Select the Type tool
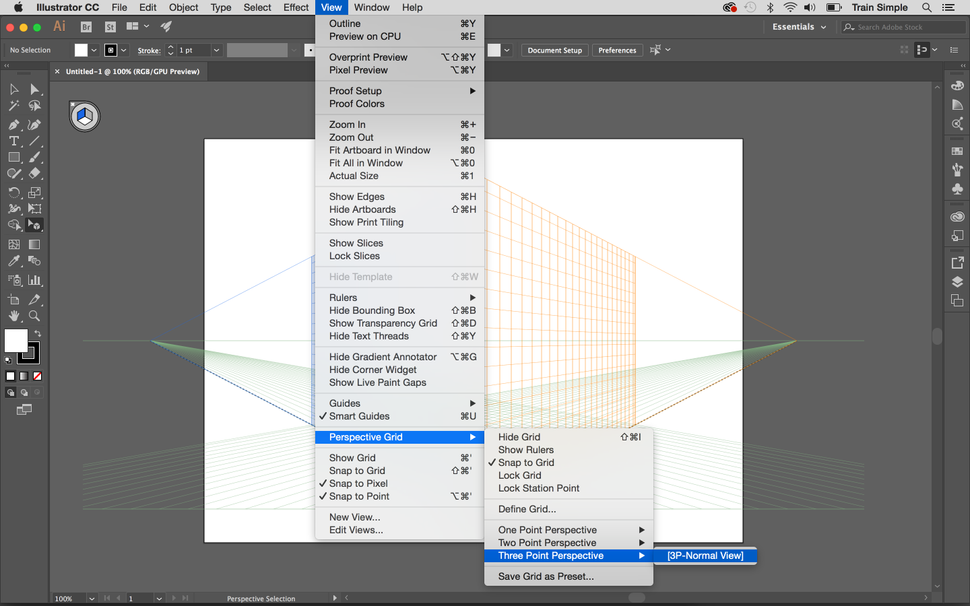The height and width of the screenshot is (606, 970). pos(12,140)
